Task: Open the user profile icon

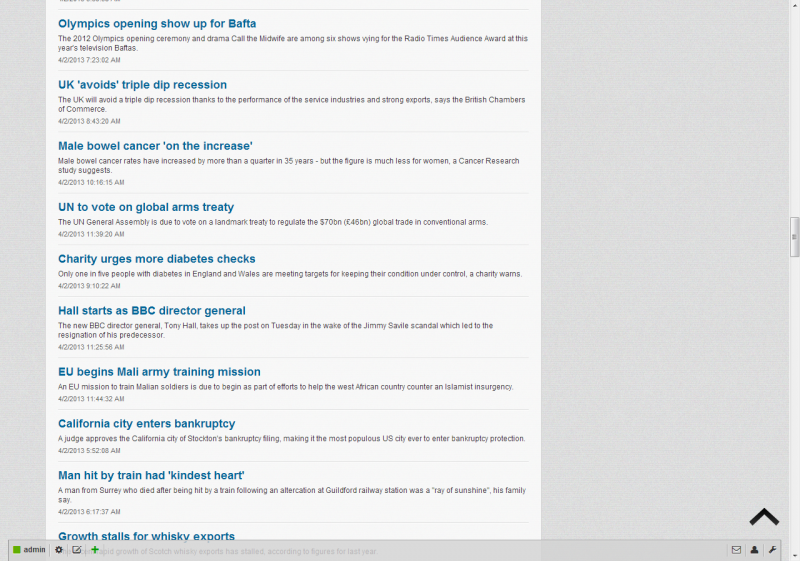Action: pyautogui.click(x=754, y=550)
